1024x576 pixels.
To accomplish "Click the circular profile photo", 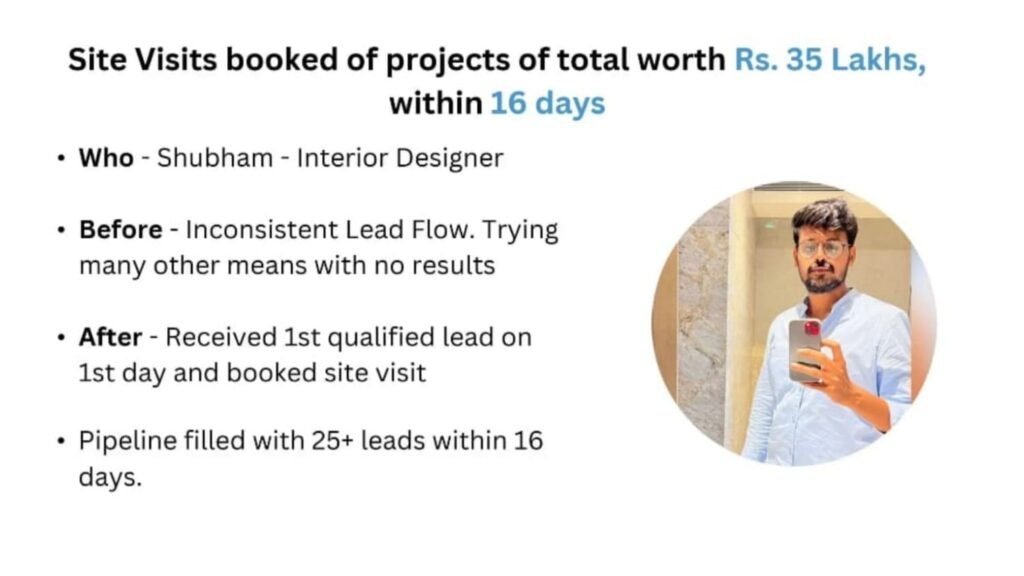I will pos(793,324).
